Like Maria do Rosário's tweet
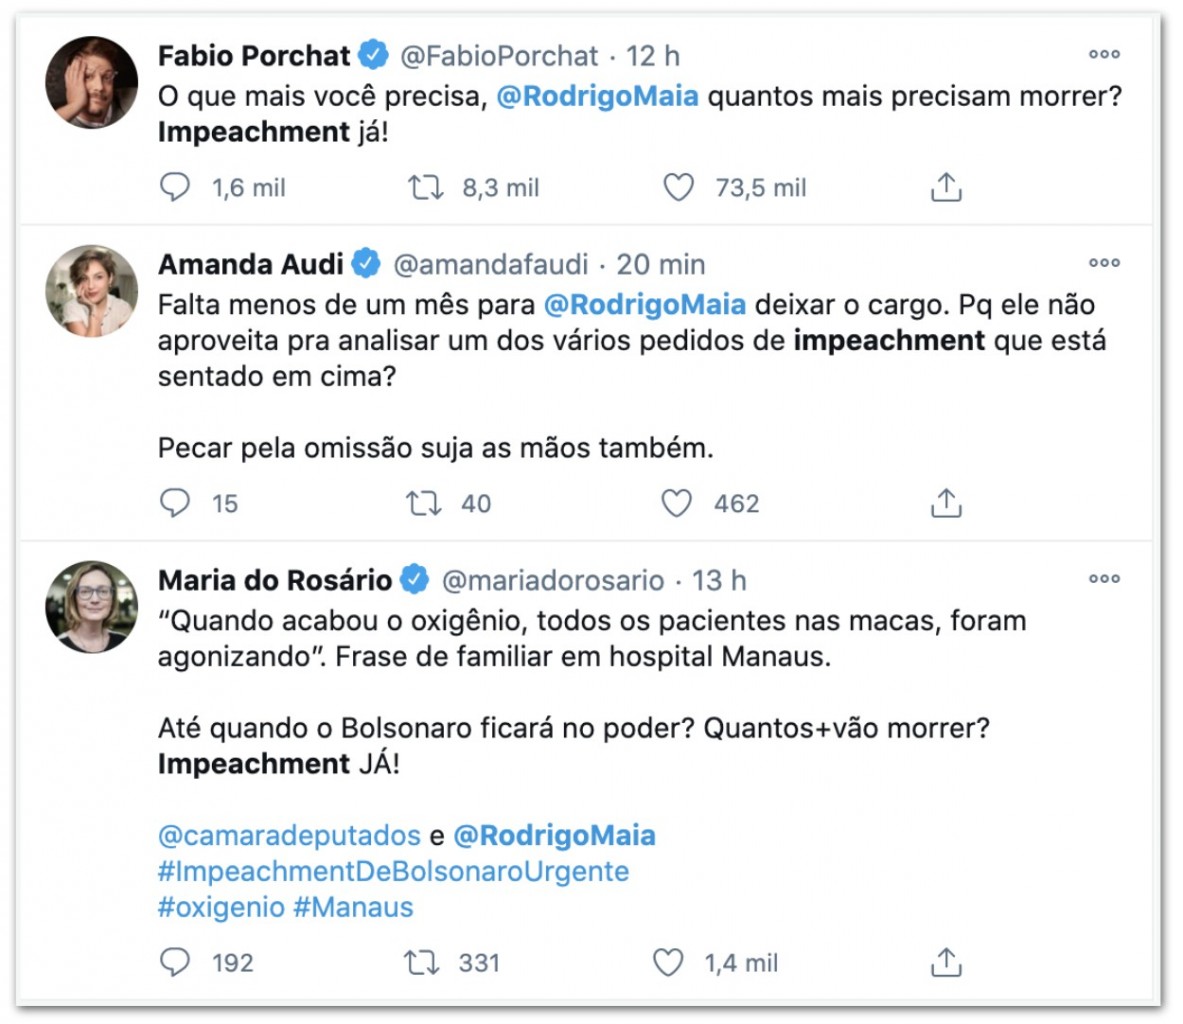The width and height of the screenshot is (1183, 1024). click(x=668, y=962)
